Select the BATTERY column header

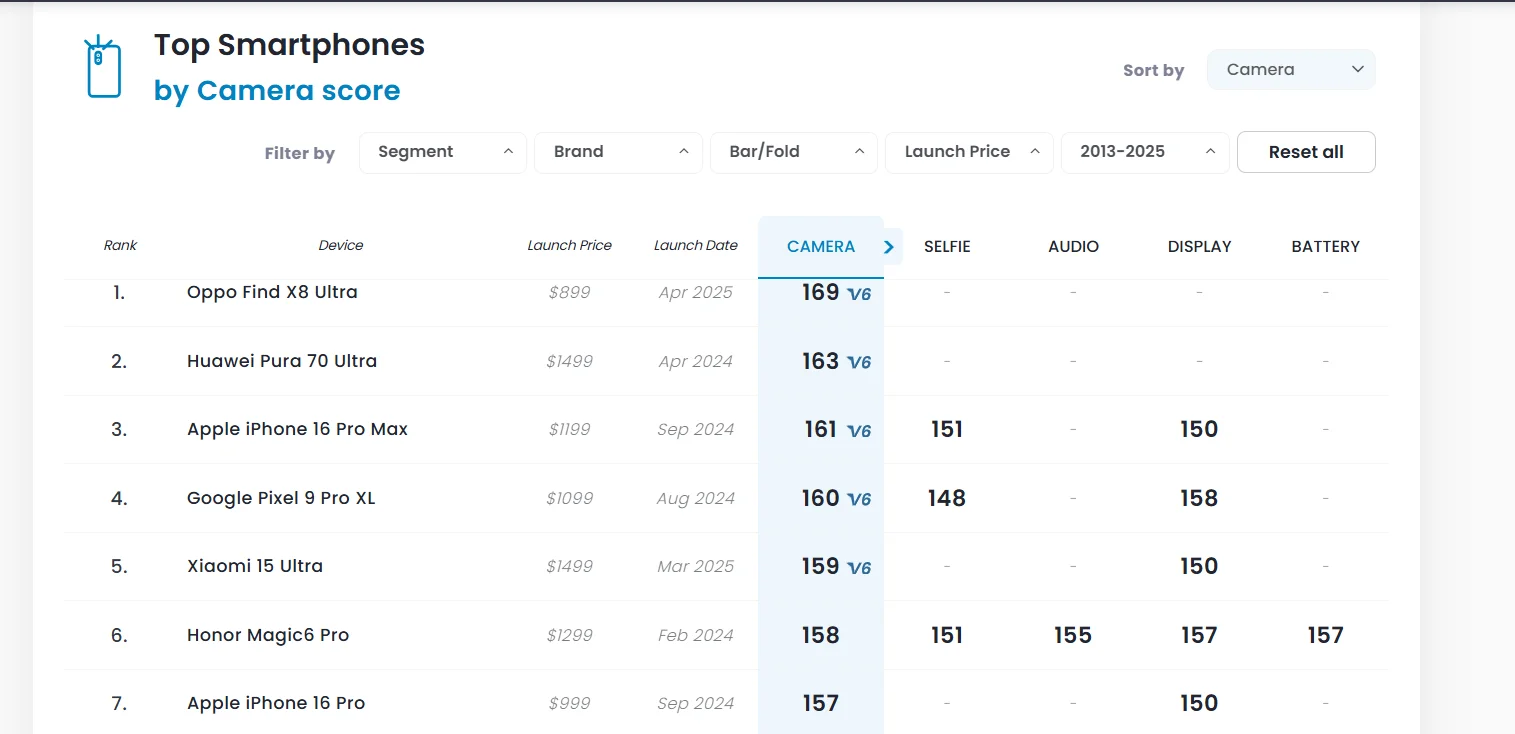click(1325, 246)
